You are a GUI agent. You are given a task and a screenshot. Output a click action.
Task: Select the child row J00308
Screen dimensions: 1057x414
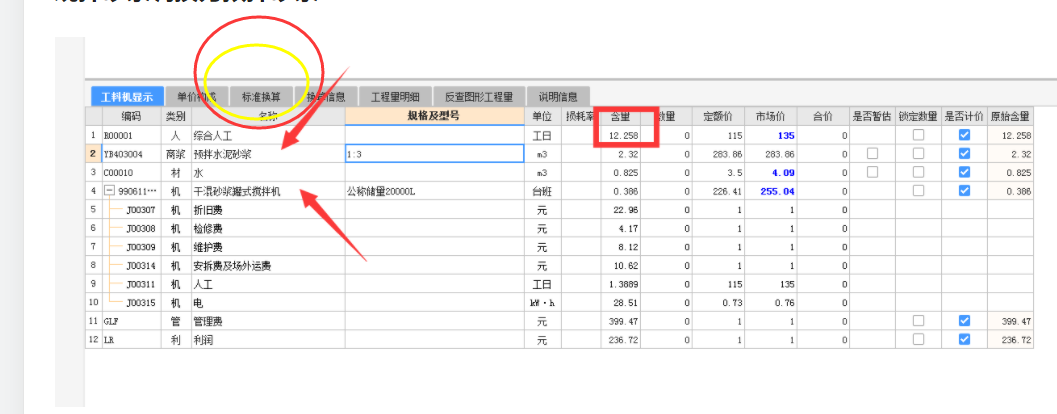[x=142, y=229]
